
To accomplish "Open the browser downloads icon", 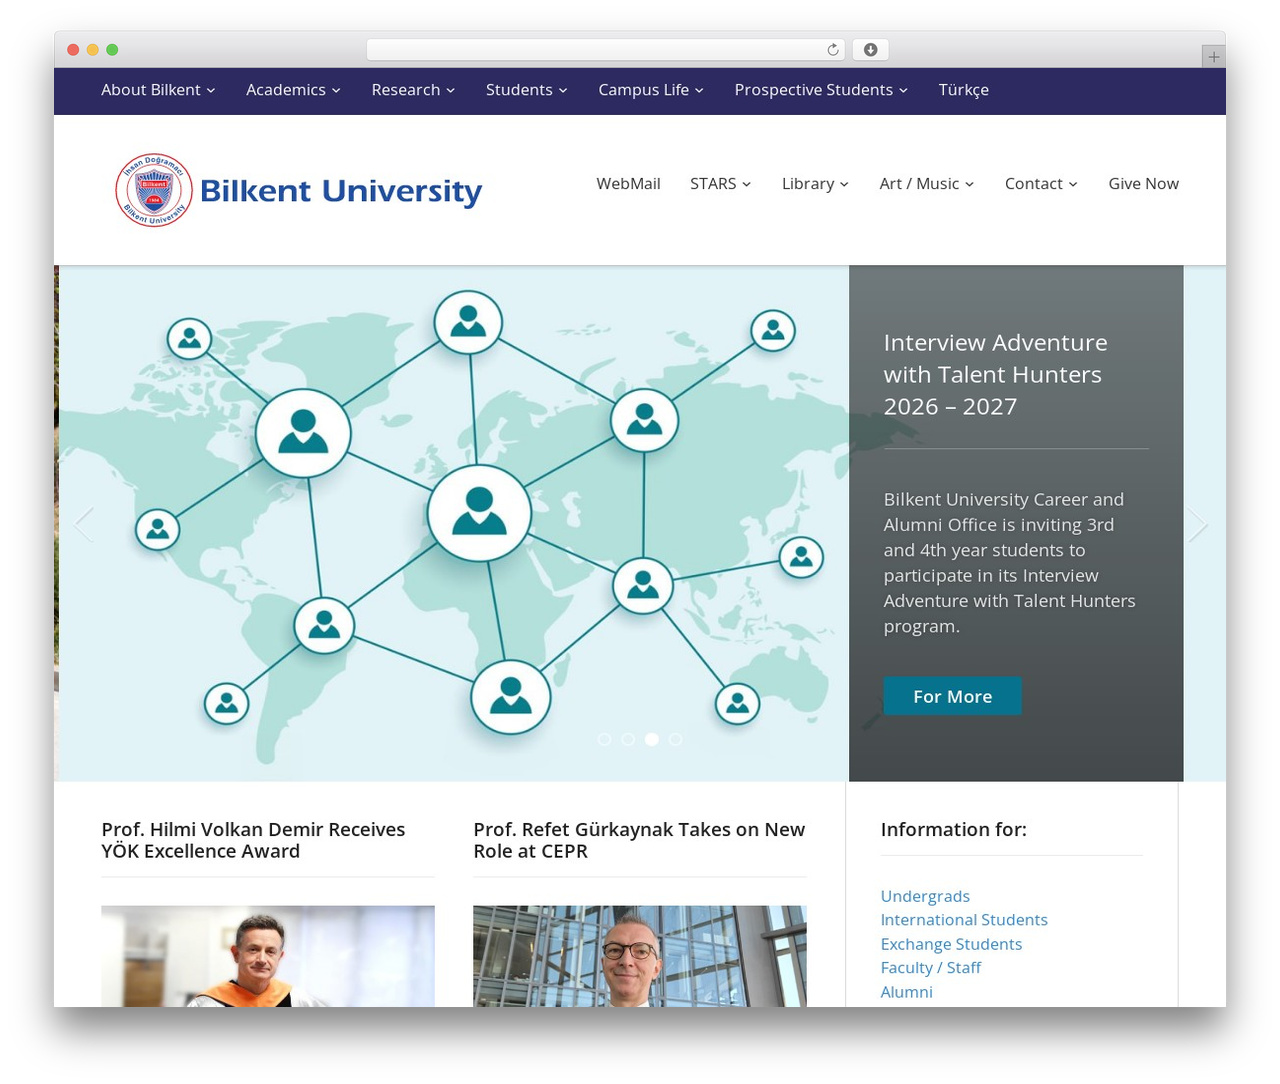I will coord(871,50).
